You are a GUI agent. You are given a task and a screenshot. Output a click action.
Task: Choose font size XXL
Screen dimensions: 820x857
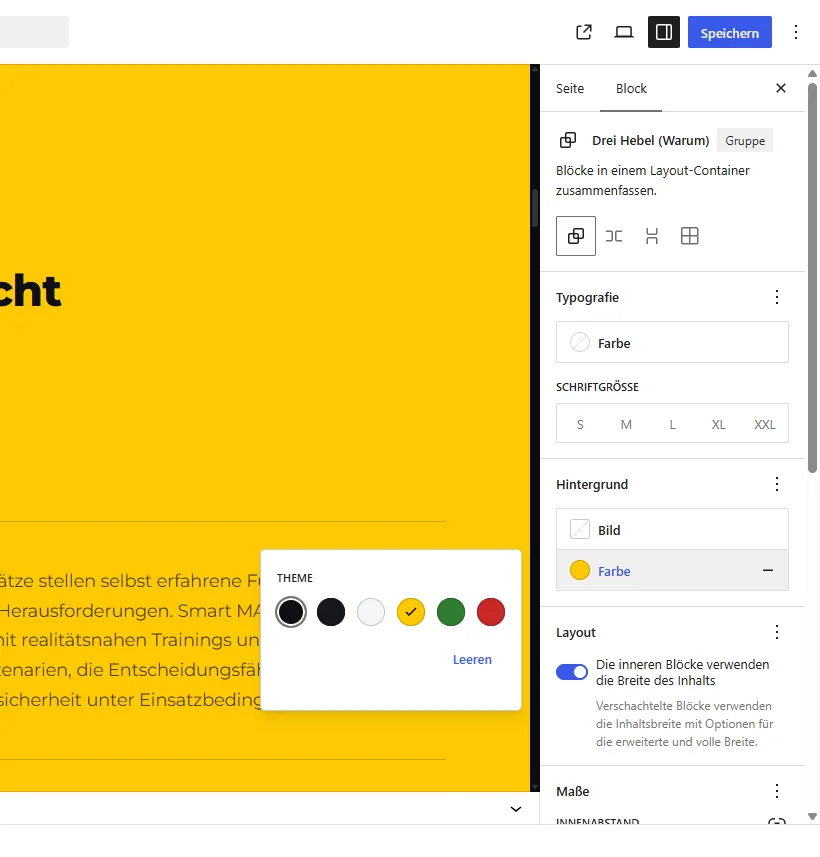pos(765,424)
